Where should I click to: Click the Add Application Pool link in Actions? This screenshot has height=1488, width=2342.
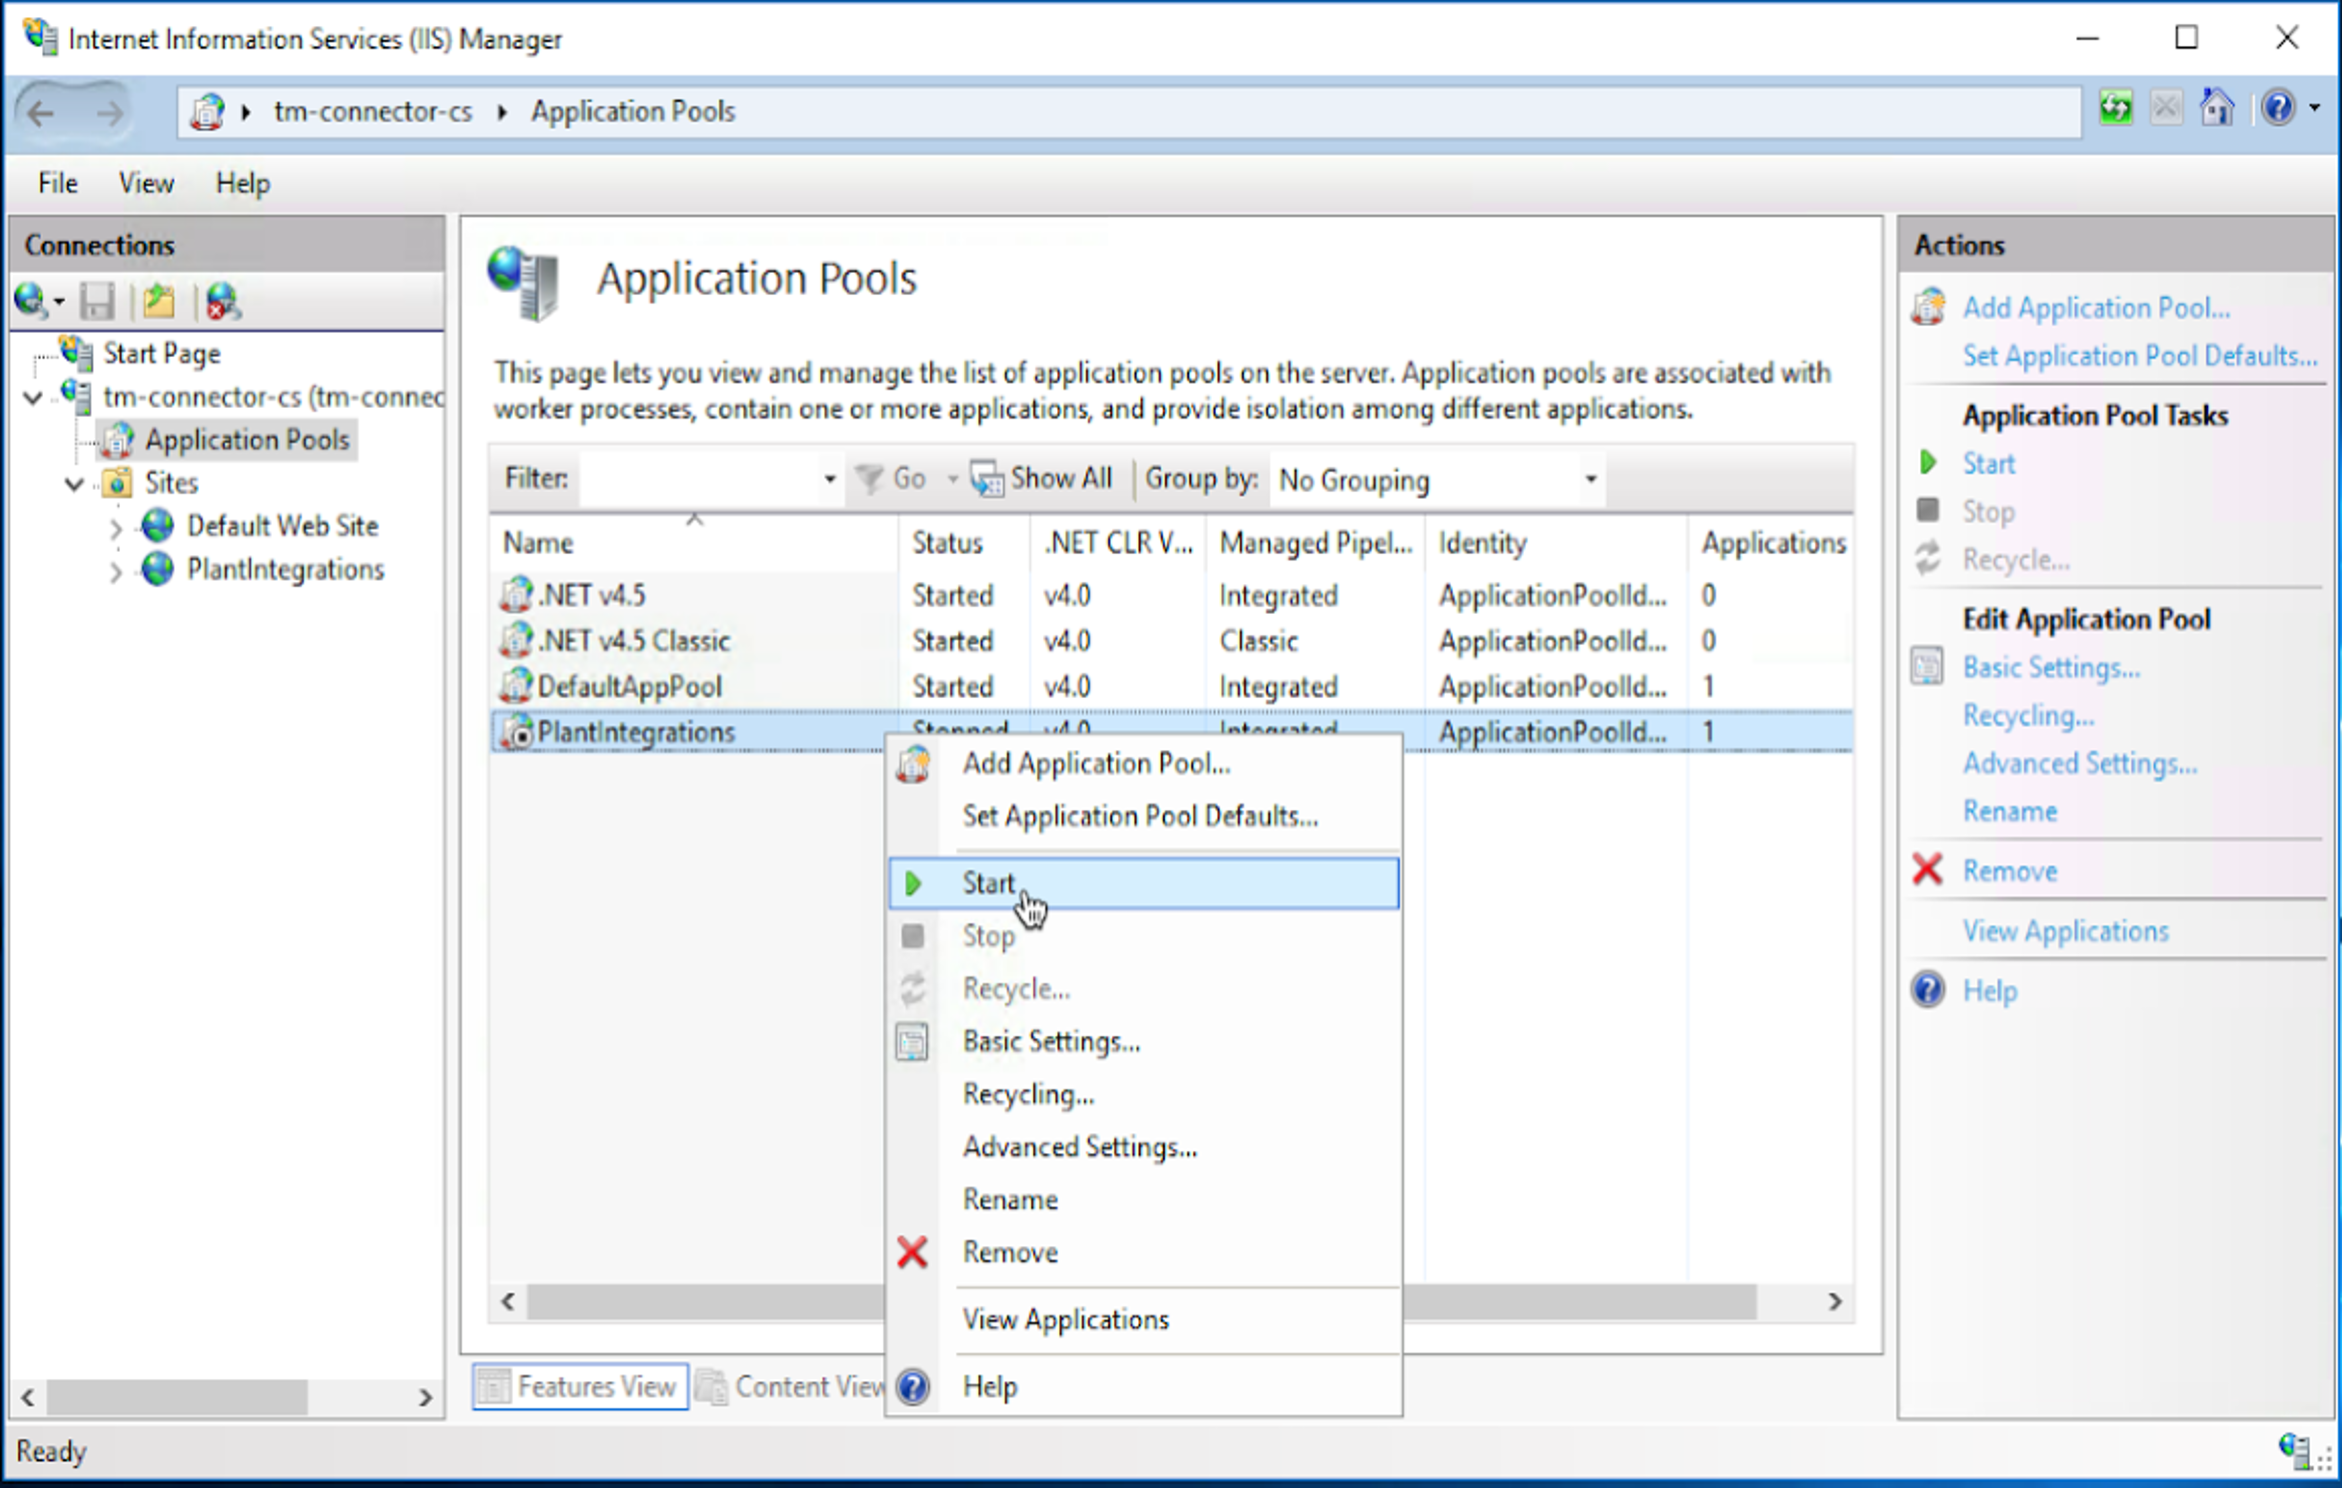pos(2095,308)
